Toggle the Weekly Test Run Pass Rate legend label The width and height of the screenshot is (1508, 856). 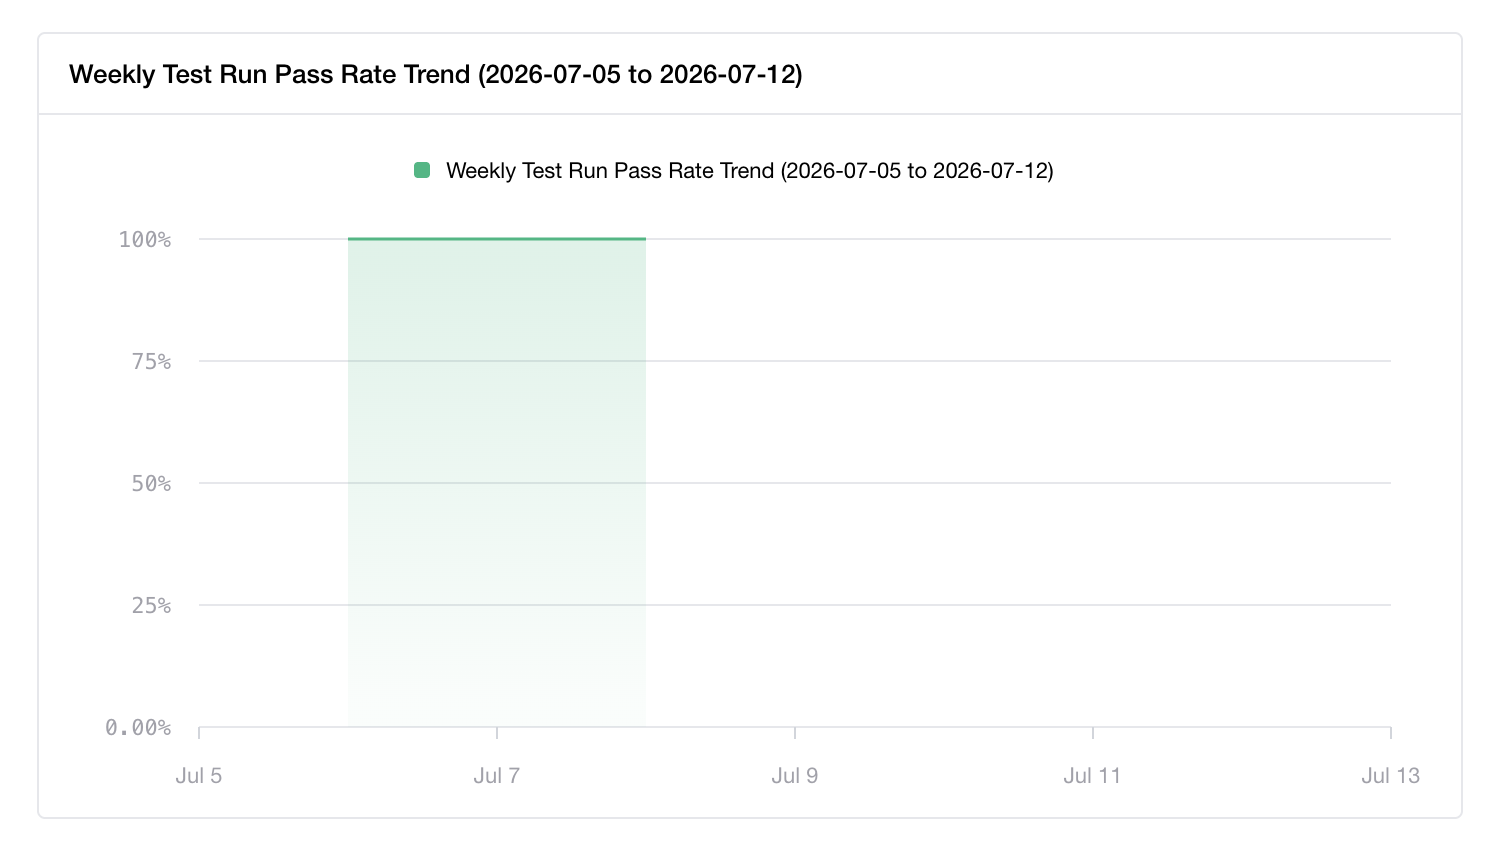[749, 171]
